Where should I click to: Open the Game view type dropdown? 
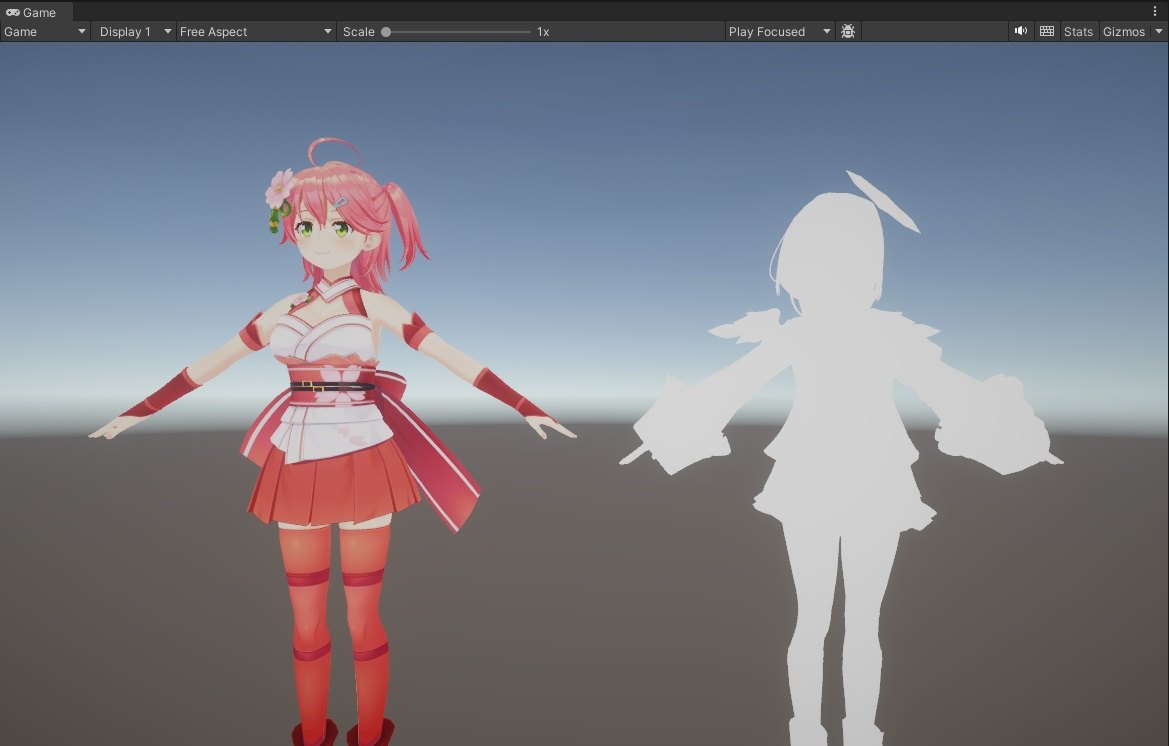point(45,31)
